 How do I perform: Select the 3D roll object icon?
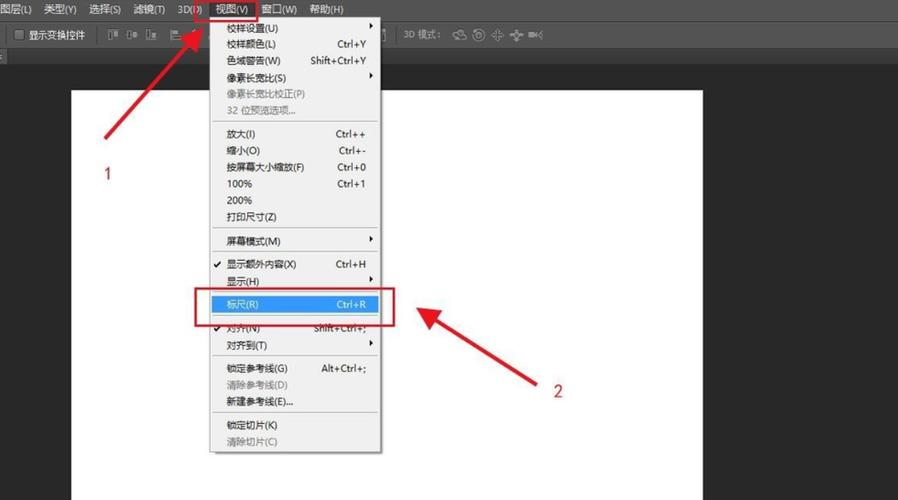[x=479, y=35]
